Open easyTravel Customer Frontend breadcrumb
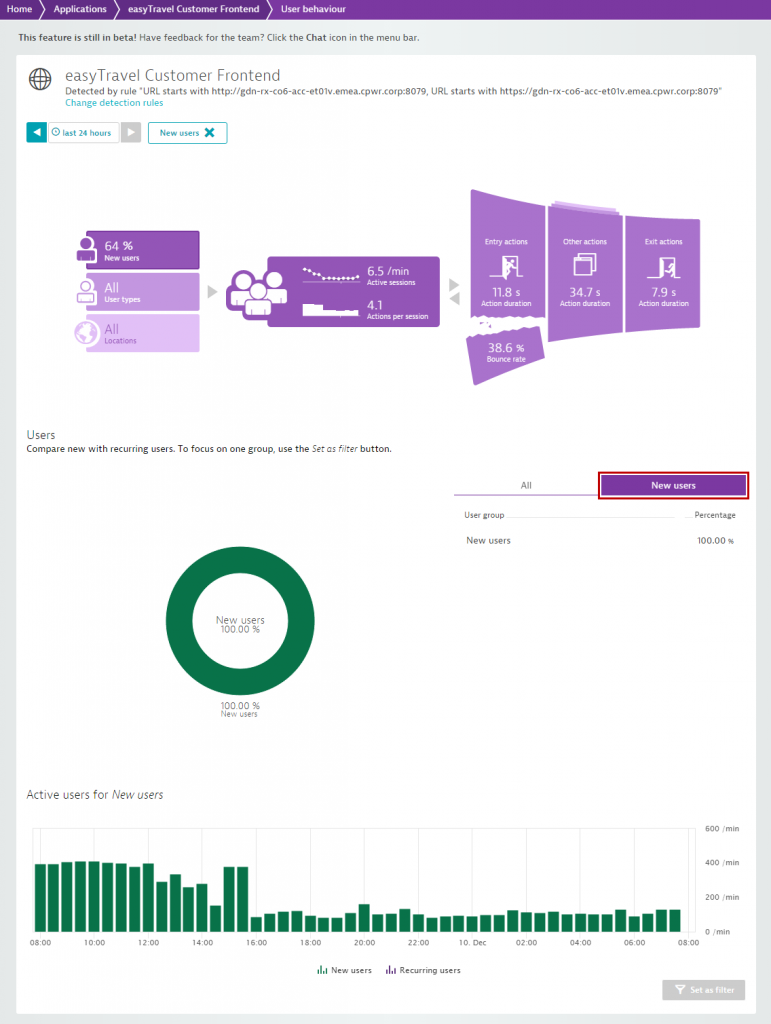This screenshot has height=1024, width=771. 193,9
